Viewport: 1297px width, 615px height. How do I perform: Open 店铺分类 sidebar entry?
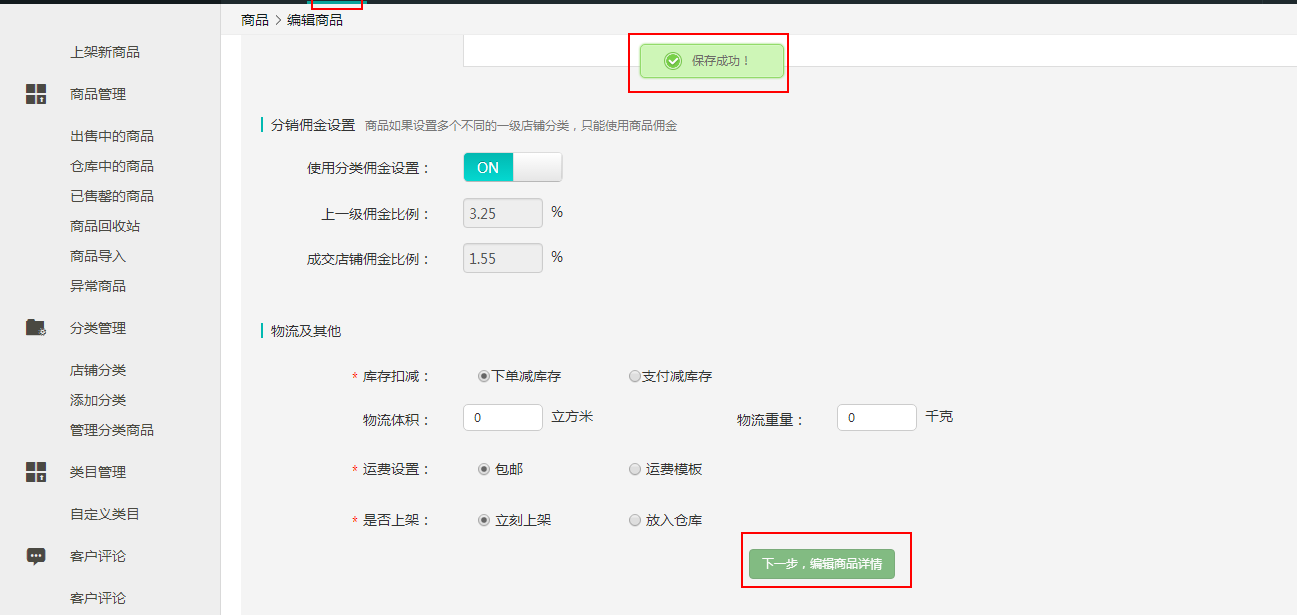click(98, 370)
